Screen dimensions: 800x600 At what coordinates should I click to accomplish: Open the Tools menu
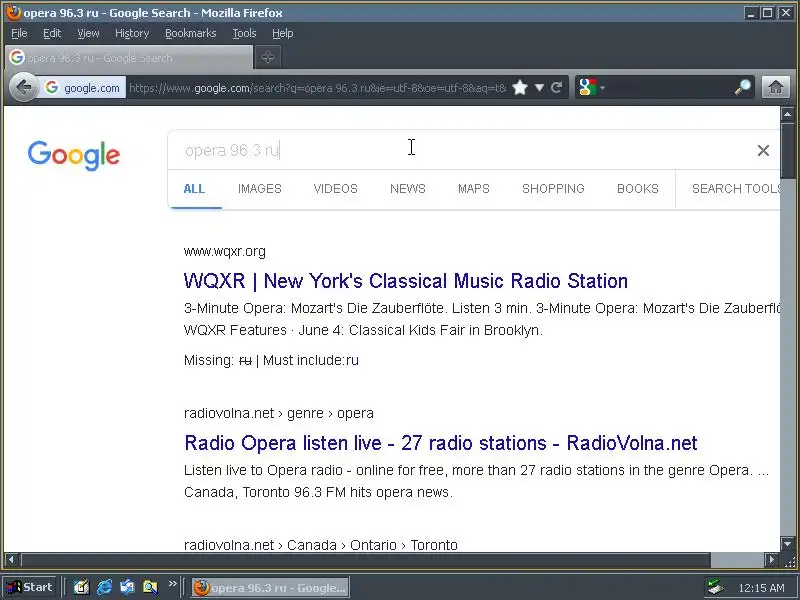click(x=244, y=33)
